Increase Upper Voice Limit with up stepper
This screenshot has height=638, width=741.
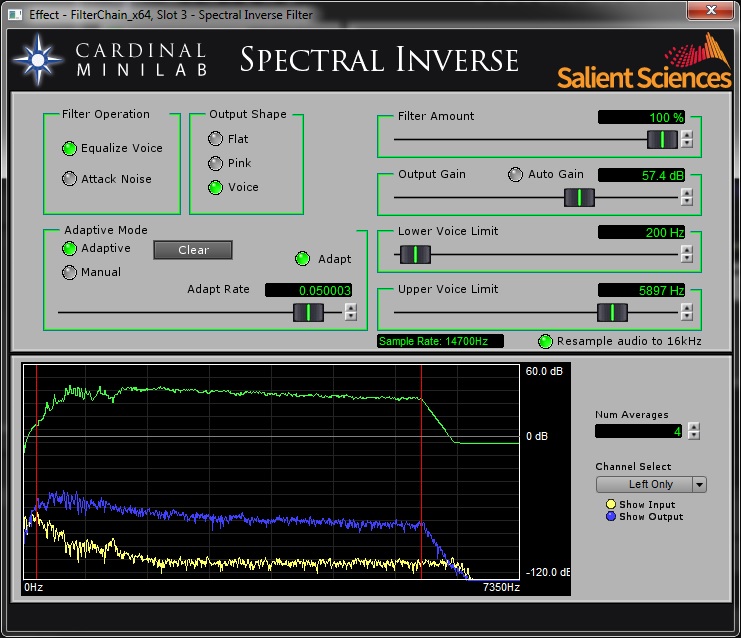click(x=687, y=308)
